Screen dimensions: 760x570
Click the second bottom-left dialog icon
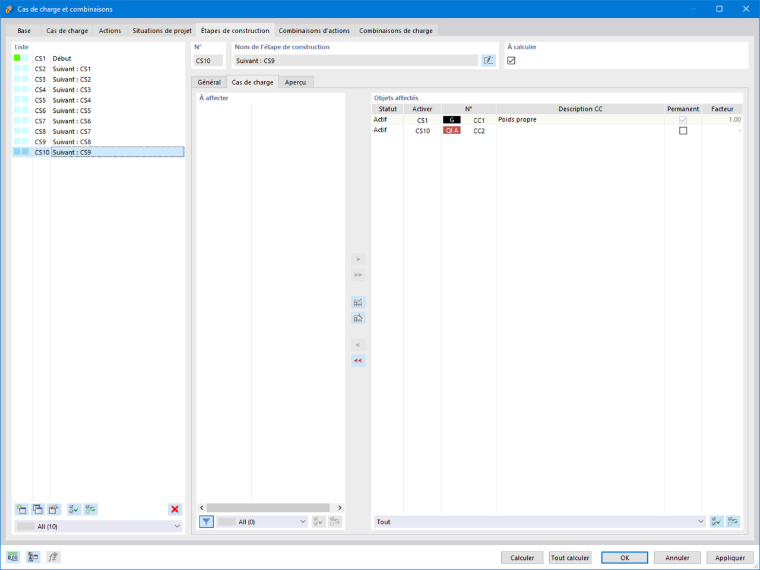pyautogui.click(x=33, y=557)
